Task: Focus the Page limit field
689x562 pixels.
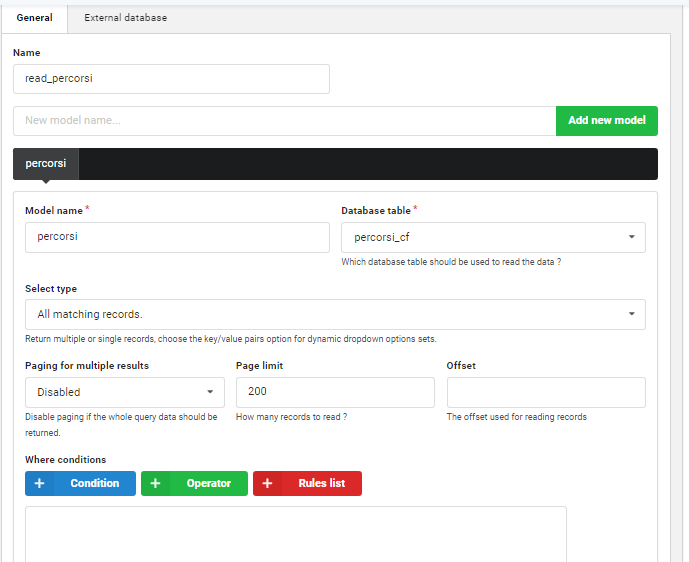Action: pos(334,392)
